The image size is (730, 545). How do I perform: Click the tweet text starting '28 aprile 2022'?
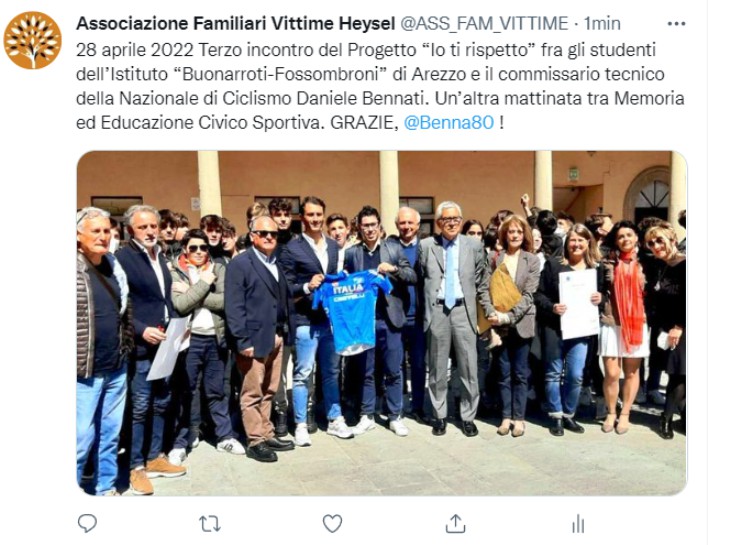[x=380, y=86]
